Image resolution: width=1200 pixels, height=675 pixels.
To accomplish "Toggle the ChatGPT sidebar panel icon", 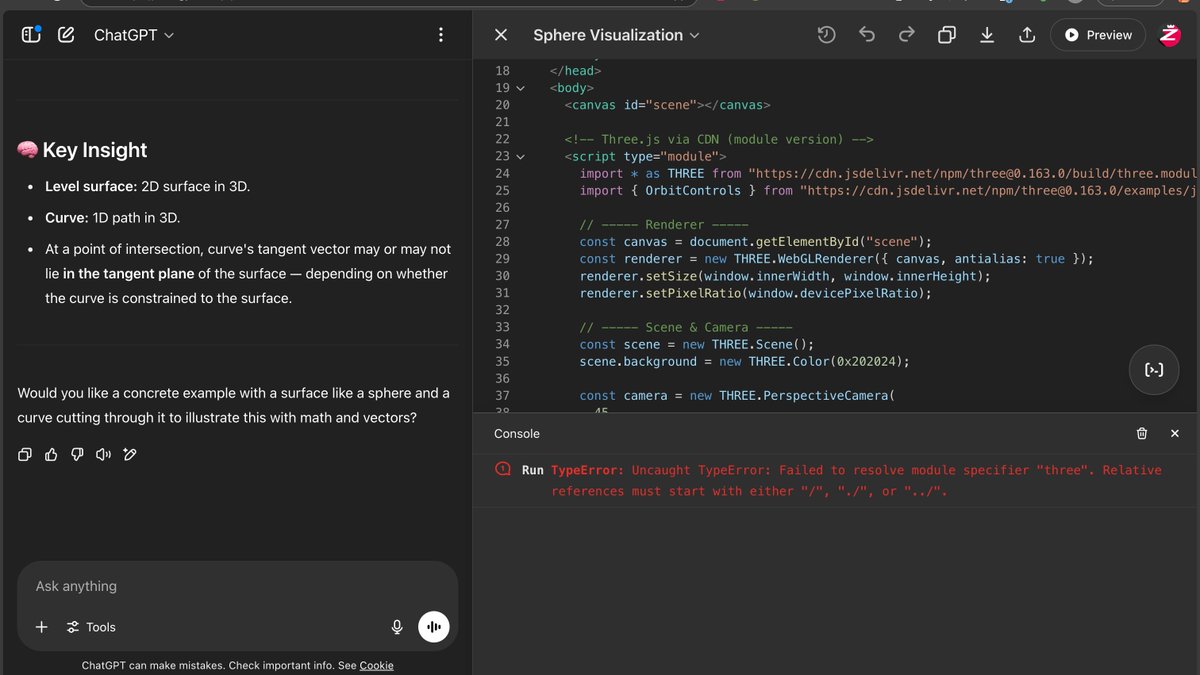I will coord(31,35).
